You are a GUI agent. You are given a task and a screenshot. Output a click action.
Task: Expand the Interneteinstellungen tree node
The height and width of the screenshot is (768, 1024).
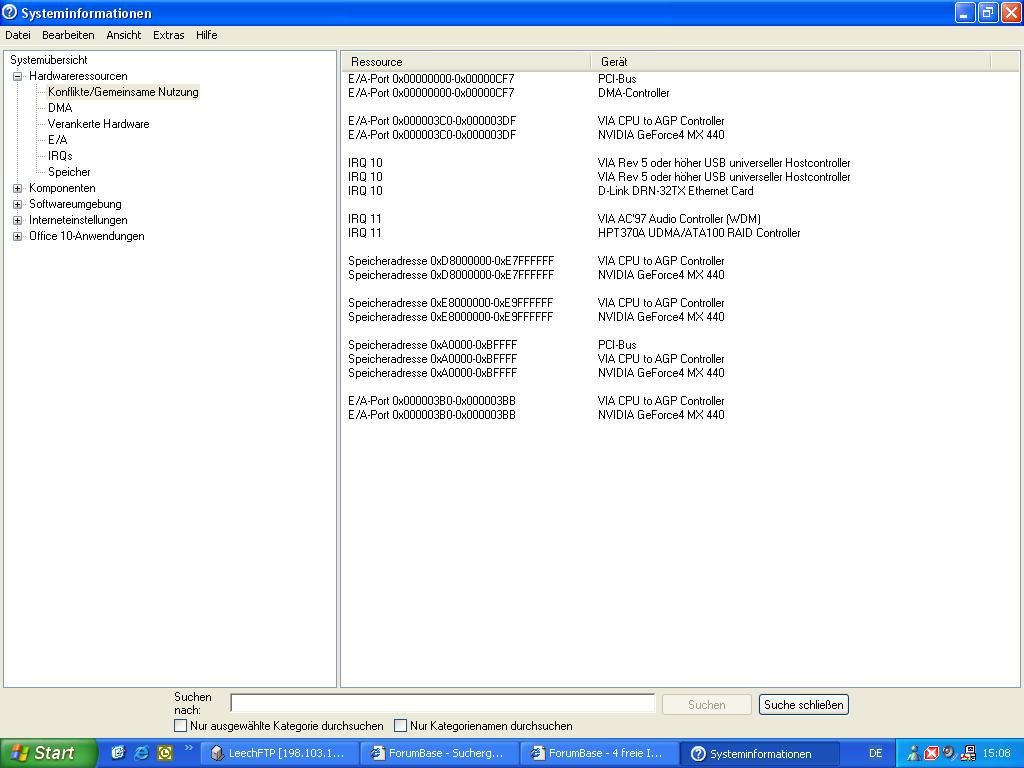pos(18,220)
